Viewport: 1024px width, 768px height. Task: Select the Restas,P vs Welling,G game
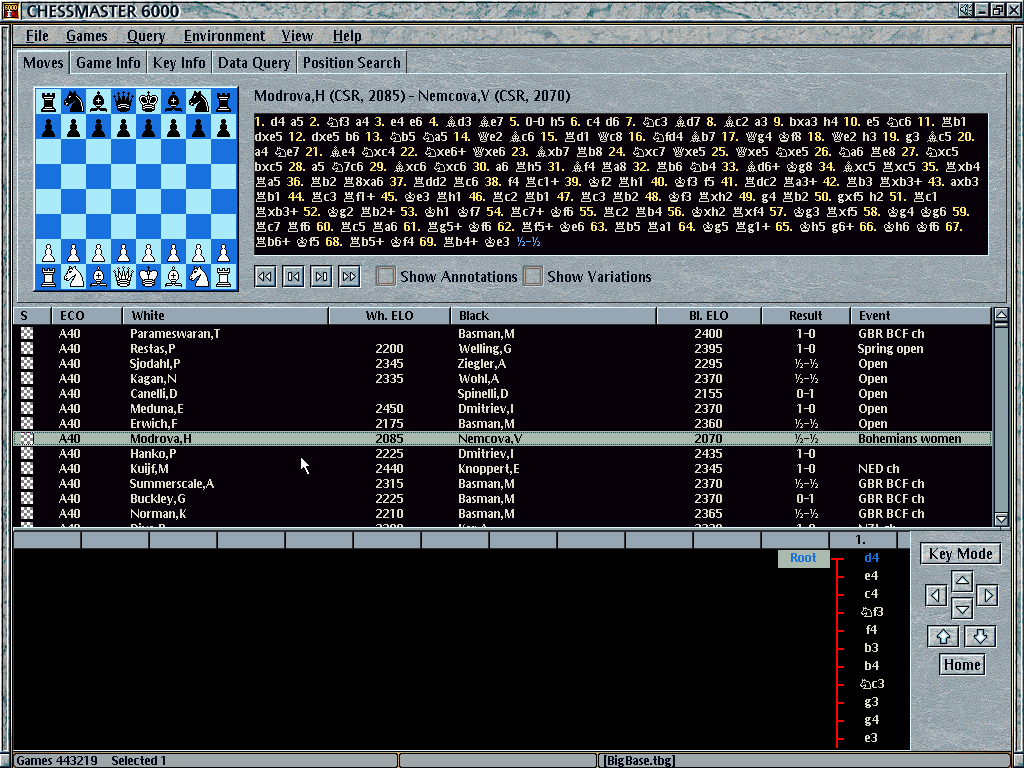point(502,349)
